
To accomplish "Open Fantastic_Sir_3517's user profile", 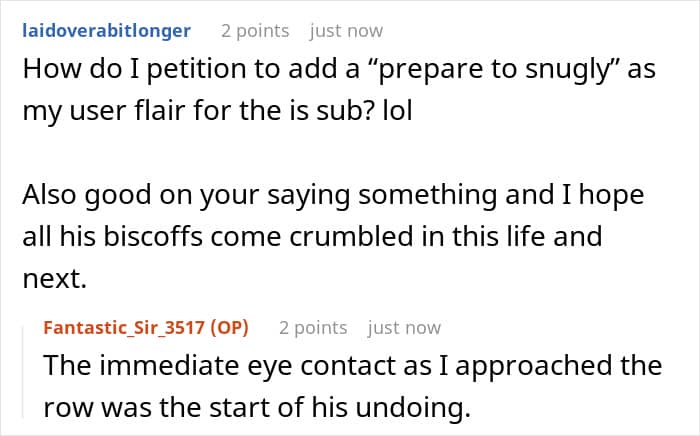I will (124, 328).
